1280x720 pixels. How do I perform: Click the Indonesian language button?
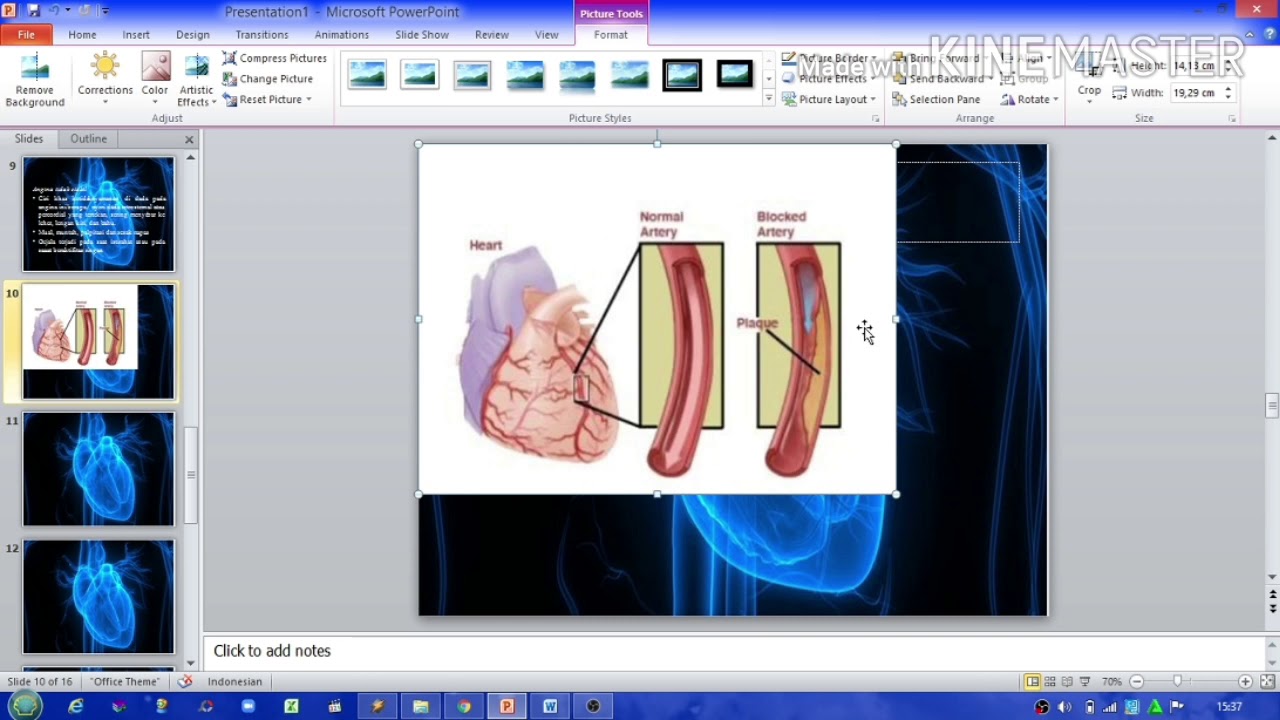point(235,682)
